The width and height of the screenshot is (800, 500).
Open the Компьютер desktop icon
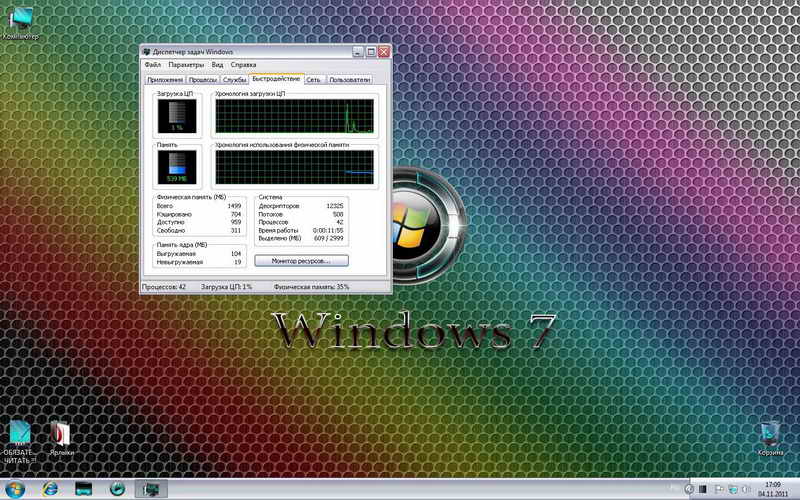point(20,23)
